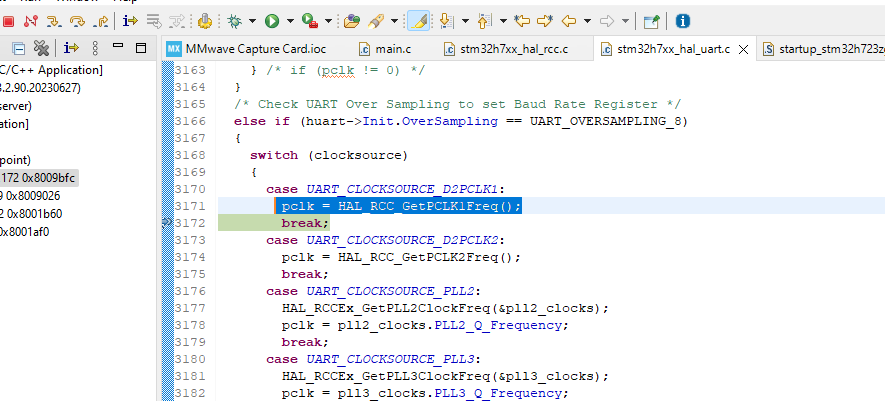The image size is (885, 401).
Task: Open the Previous Annotation dropdown arrow
Action: pyautogui.click(x=503, y=21)
